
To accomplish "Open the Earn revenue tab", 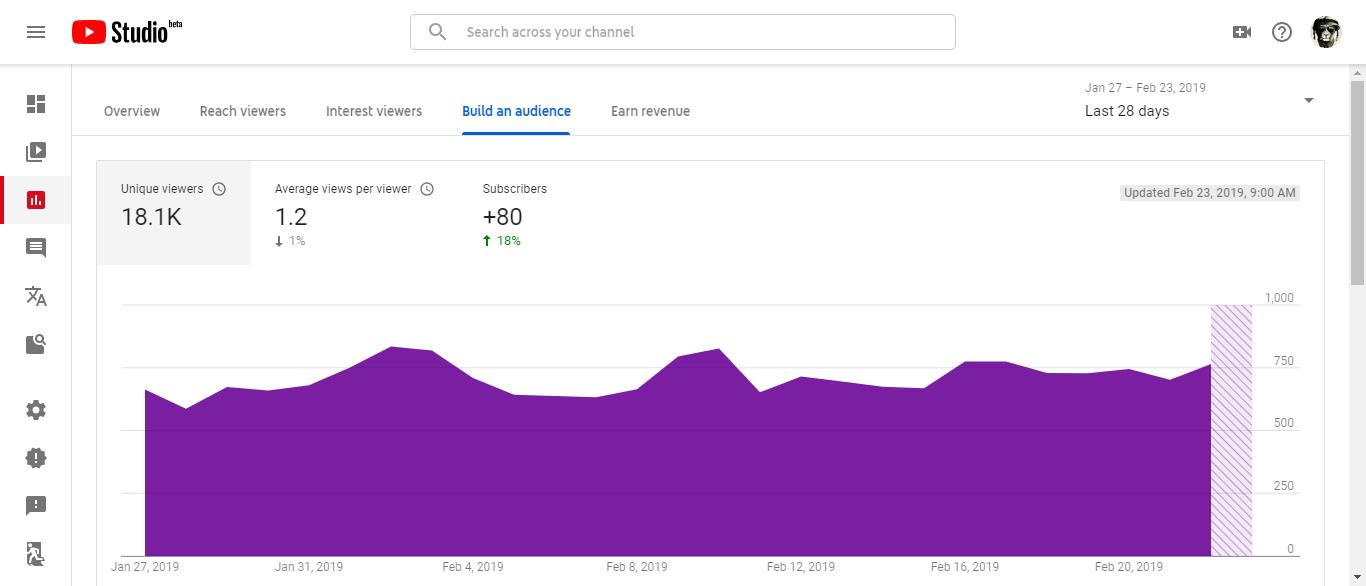I will click(x=650, y=111).
